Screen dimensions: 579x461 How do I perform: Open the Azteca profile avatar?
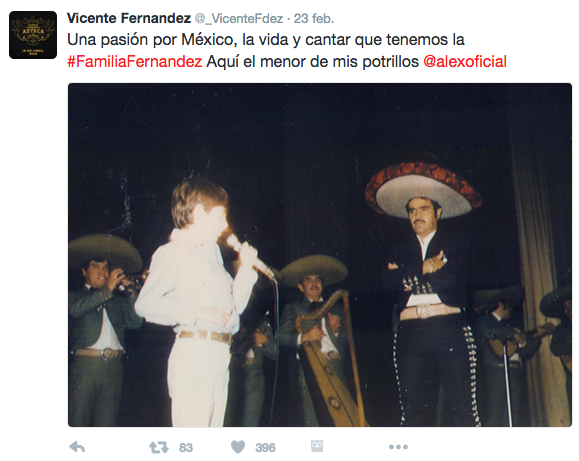click(x=33, y=35)
